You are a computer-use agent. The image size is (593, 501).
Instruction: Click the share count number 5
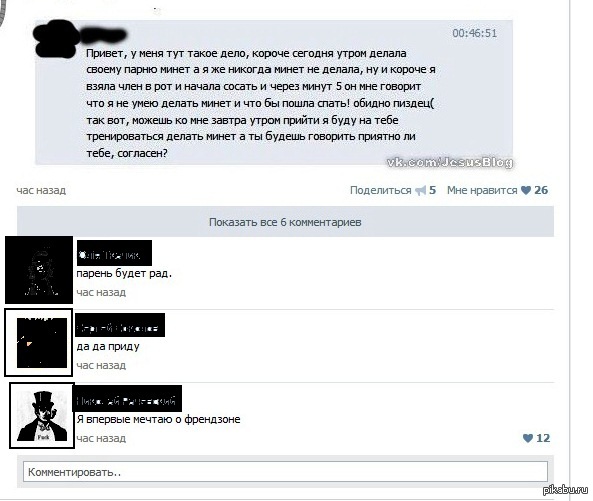(433, 190)
